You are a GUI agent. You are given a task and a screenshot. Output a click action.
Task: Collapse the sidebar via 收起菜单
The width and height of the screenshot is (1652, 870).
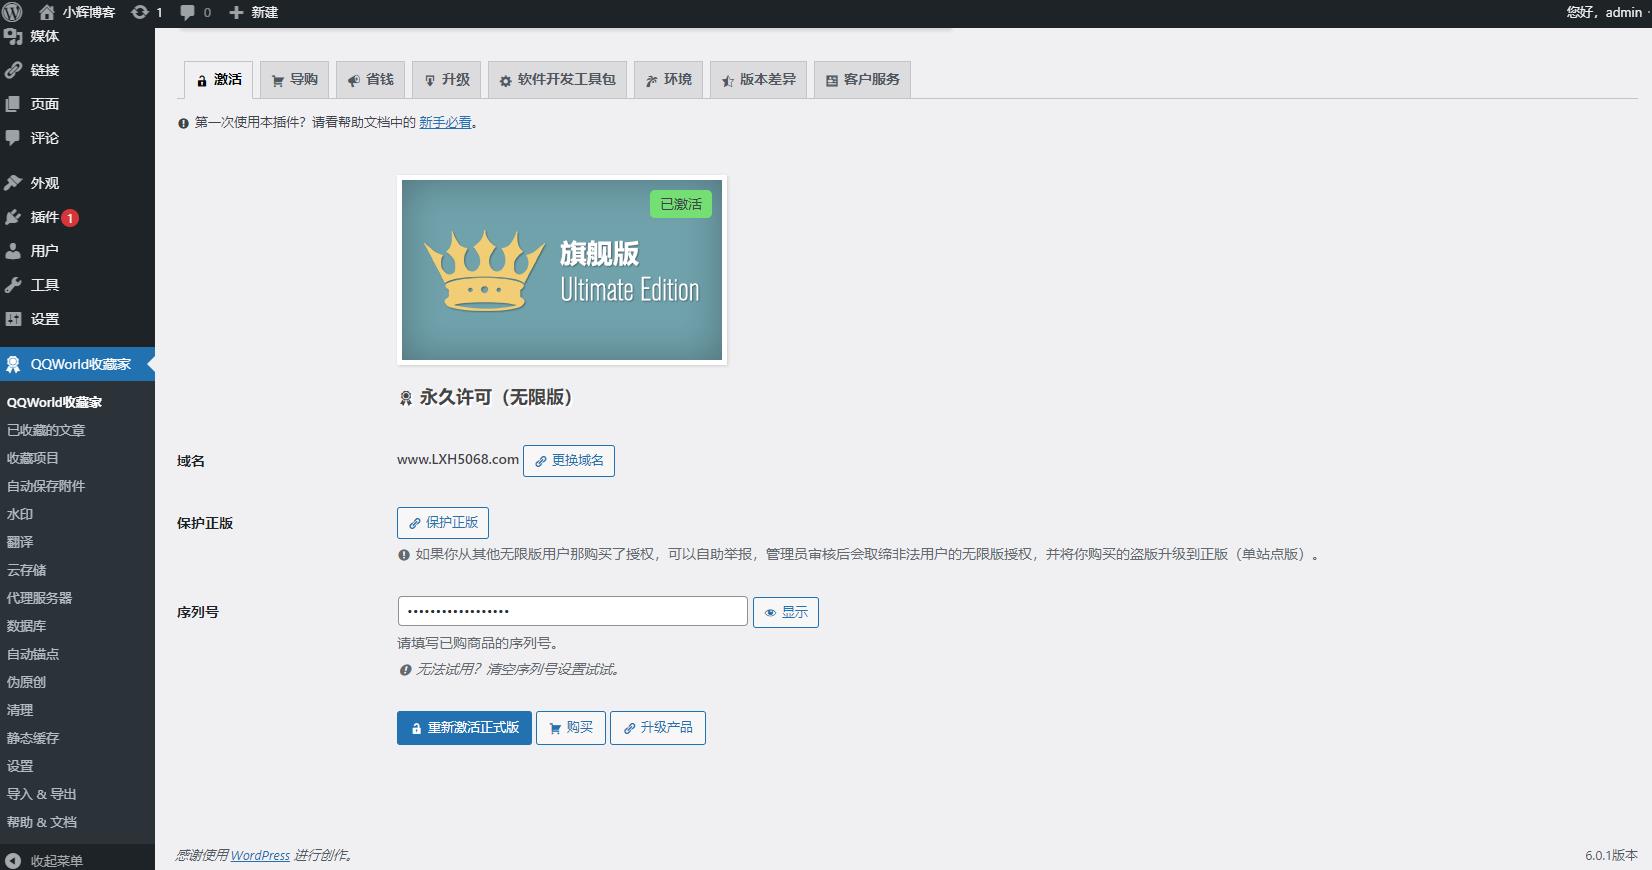(56, 860)
